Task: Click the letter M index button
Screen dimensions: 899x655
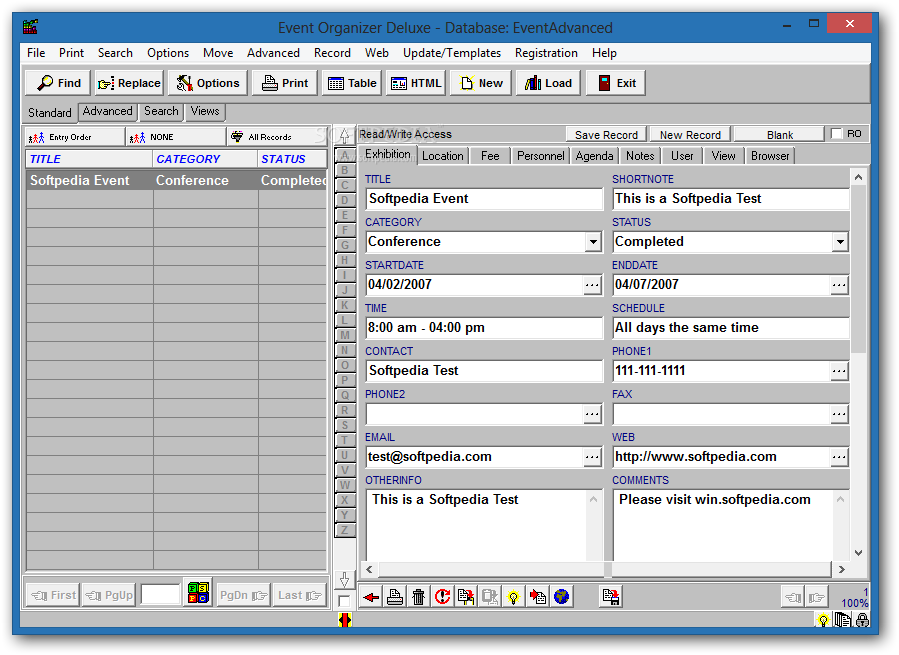Action: click(x=344, y=335)
